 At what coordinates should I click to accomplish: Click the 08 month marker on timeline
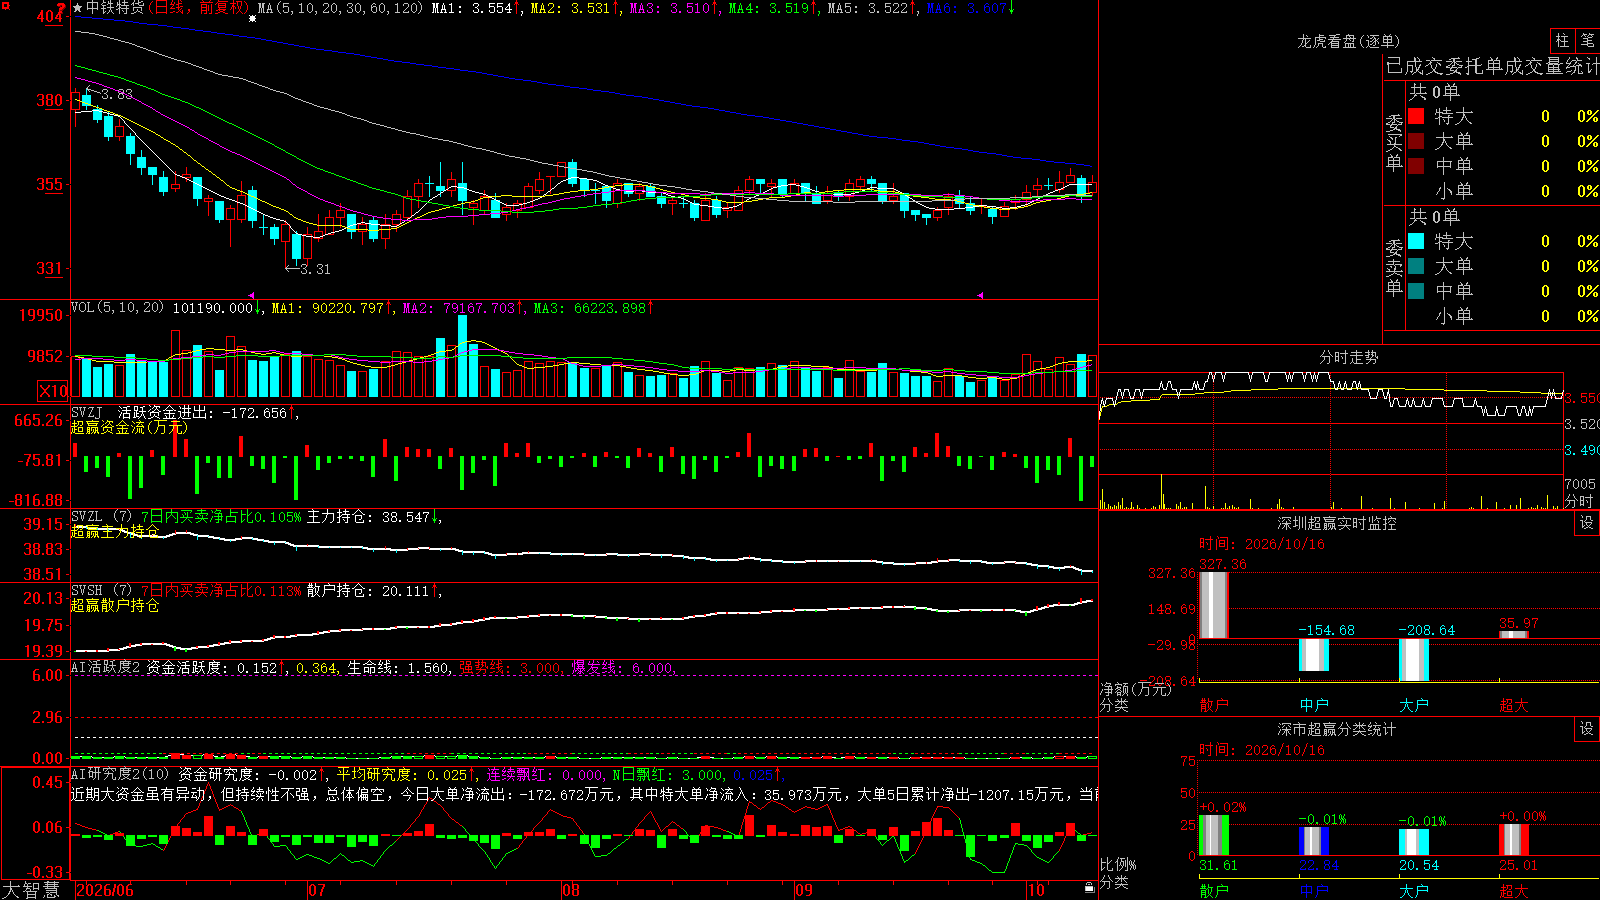point(571,890)
